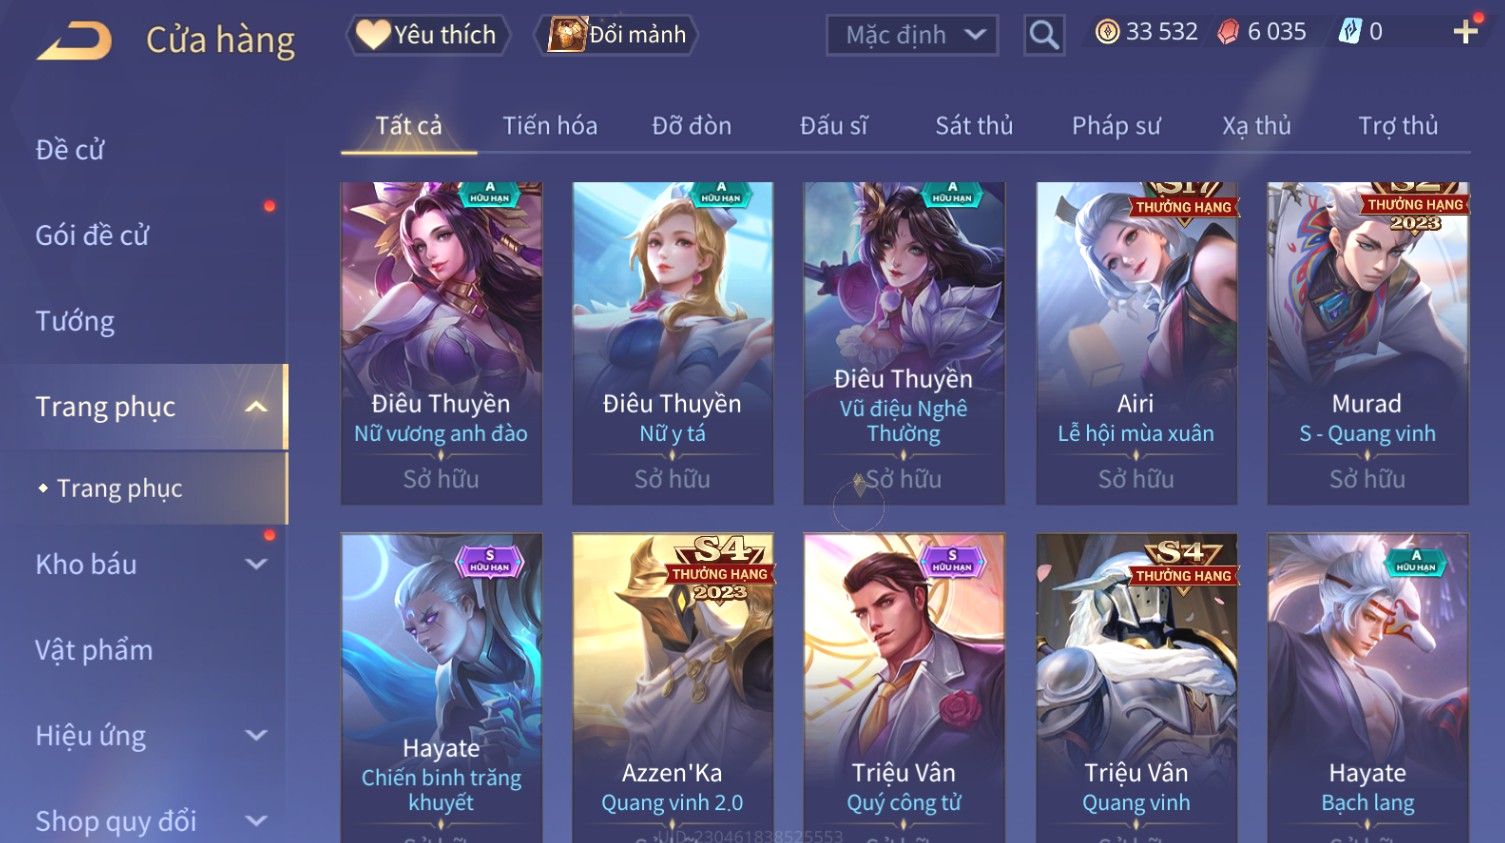1505x843 pixels.
Task: Go back using the golden return arrow
Action: (x=75, y=41)
